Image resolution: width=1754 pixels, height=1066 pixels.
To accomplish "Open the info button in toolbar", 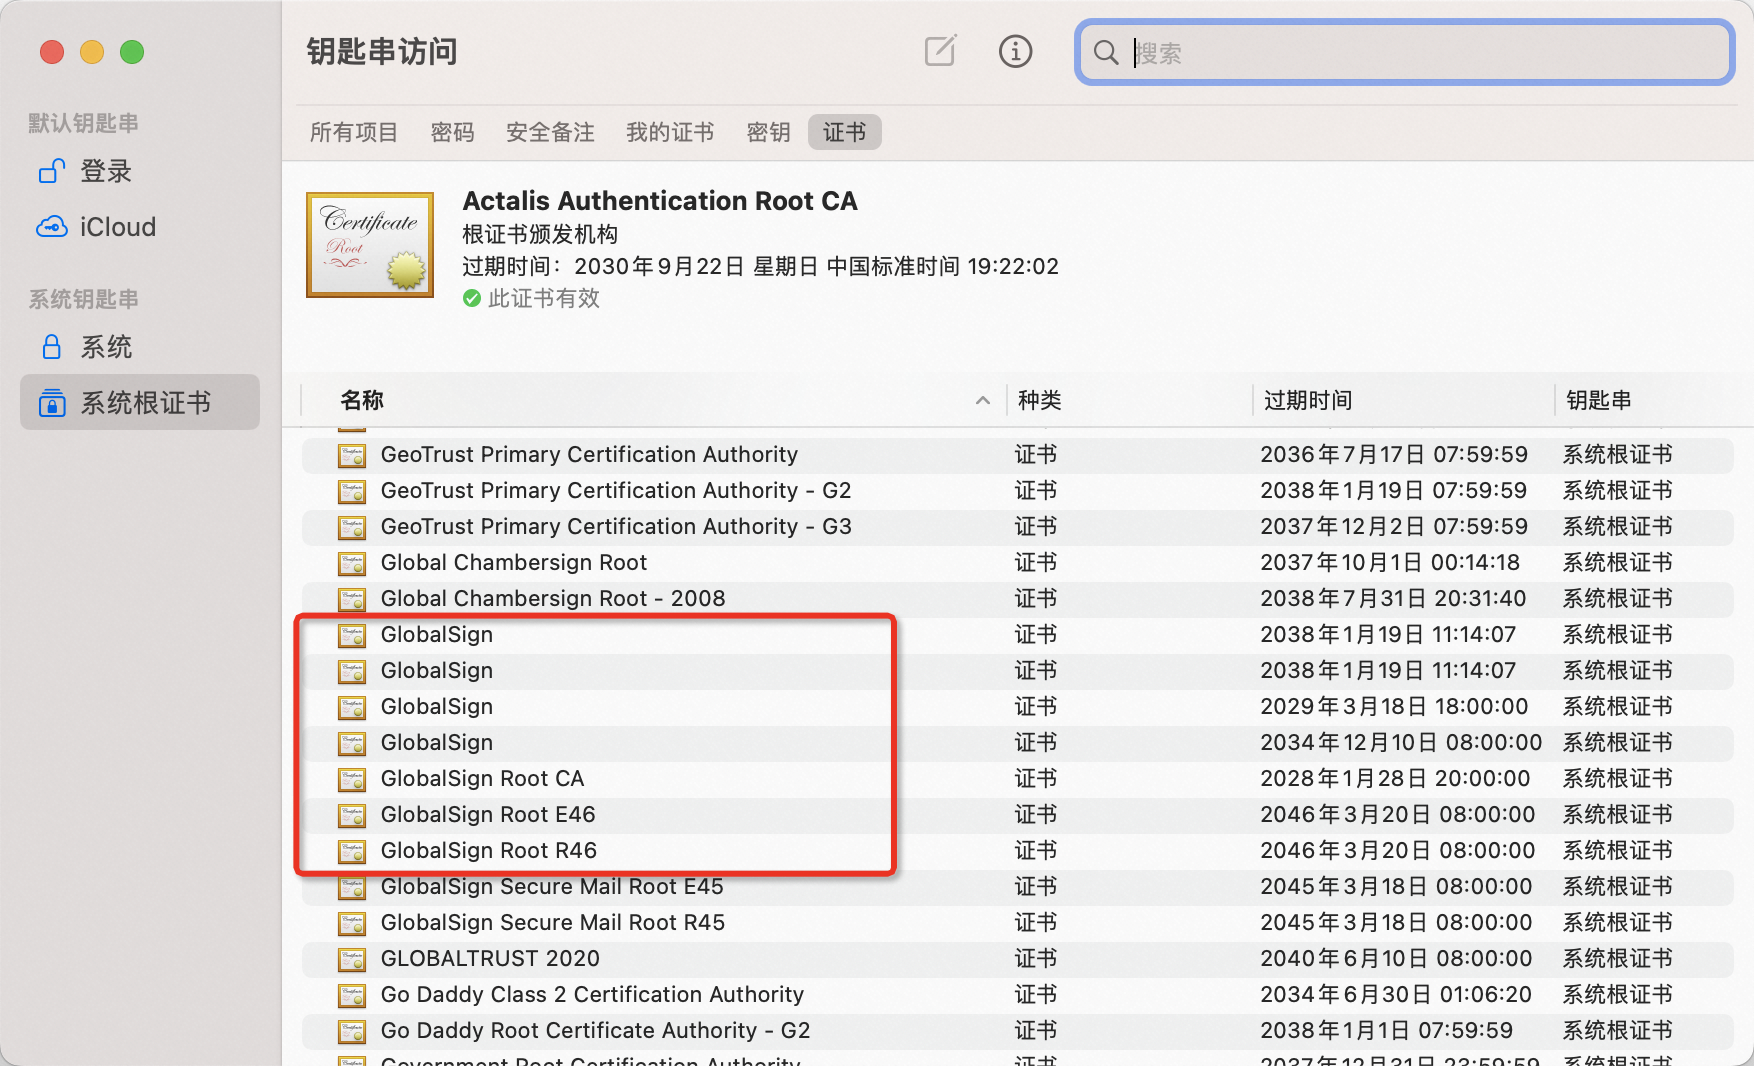I will [x=1015, y=51].
